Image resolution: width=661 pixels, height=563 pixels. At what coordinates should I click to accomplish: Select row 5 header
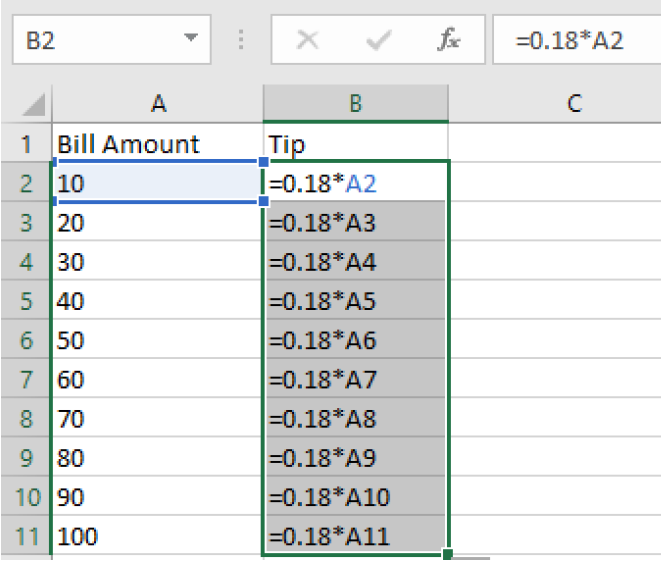[x=26, y=300]
